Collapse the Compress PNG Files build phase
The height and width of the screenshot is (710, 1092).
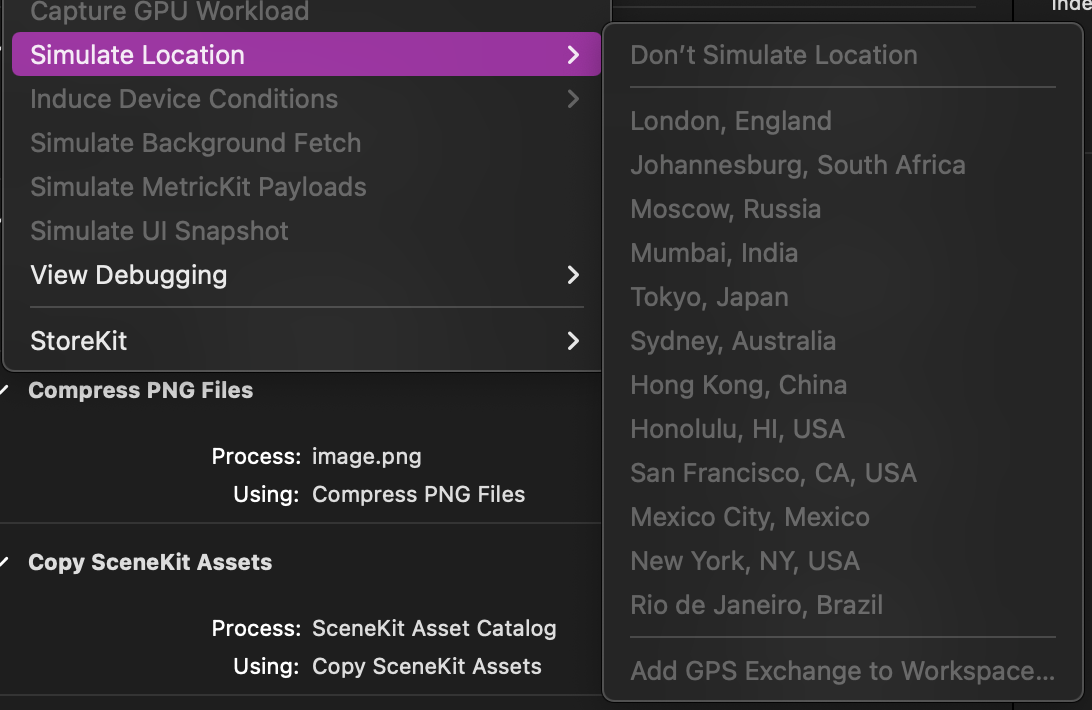point(3,390)
